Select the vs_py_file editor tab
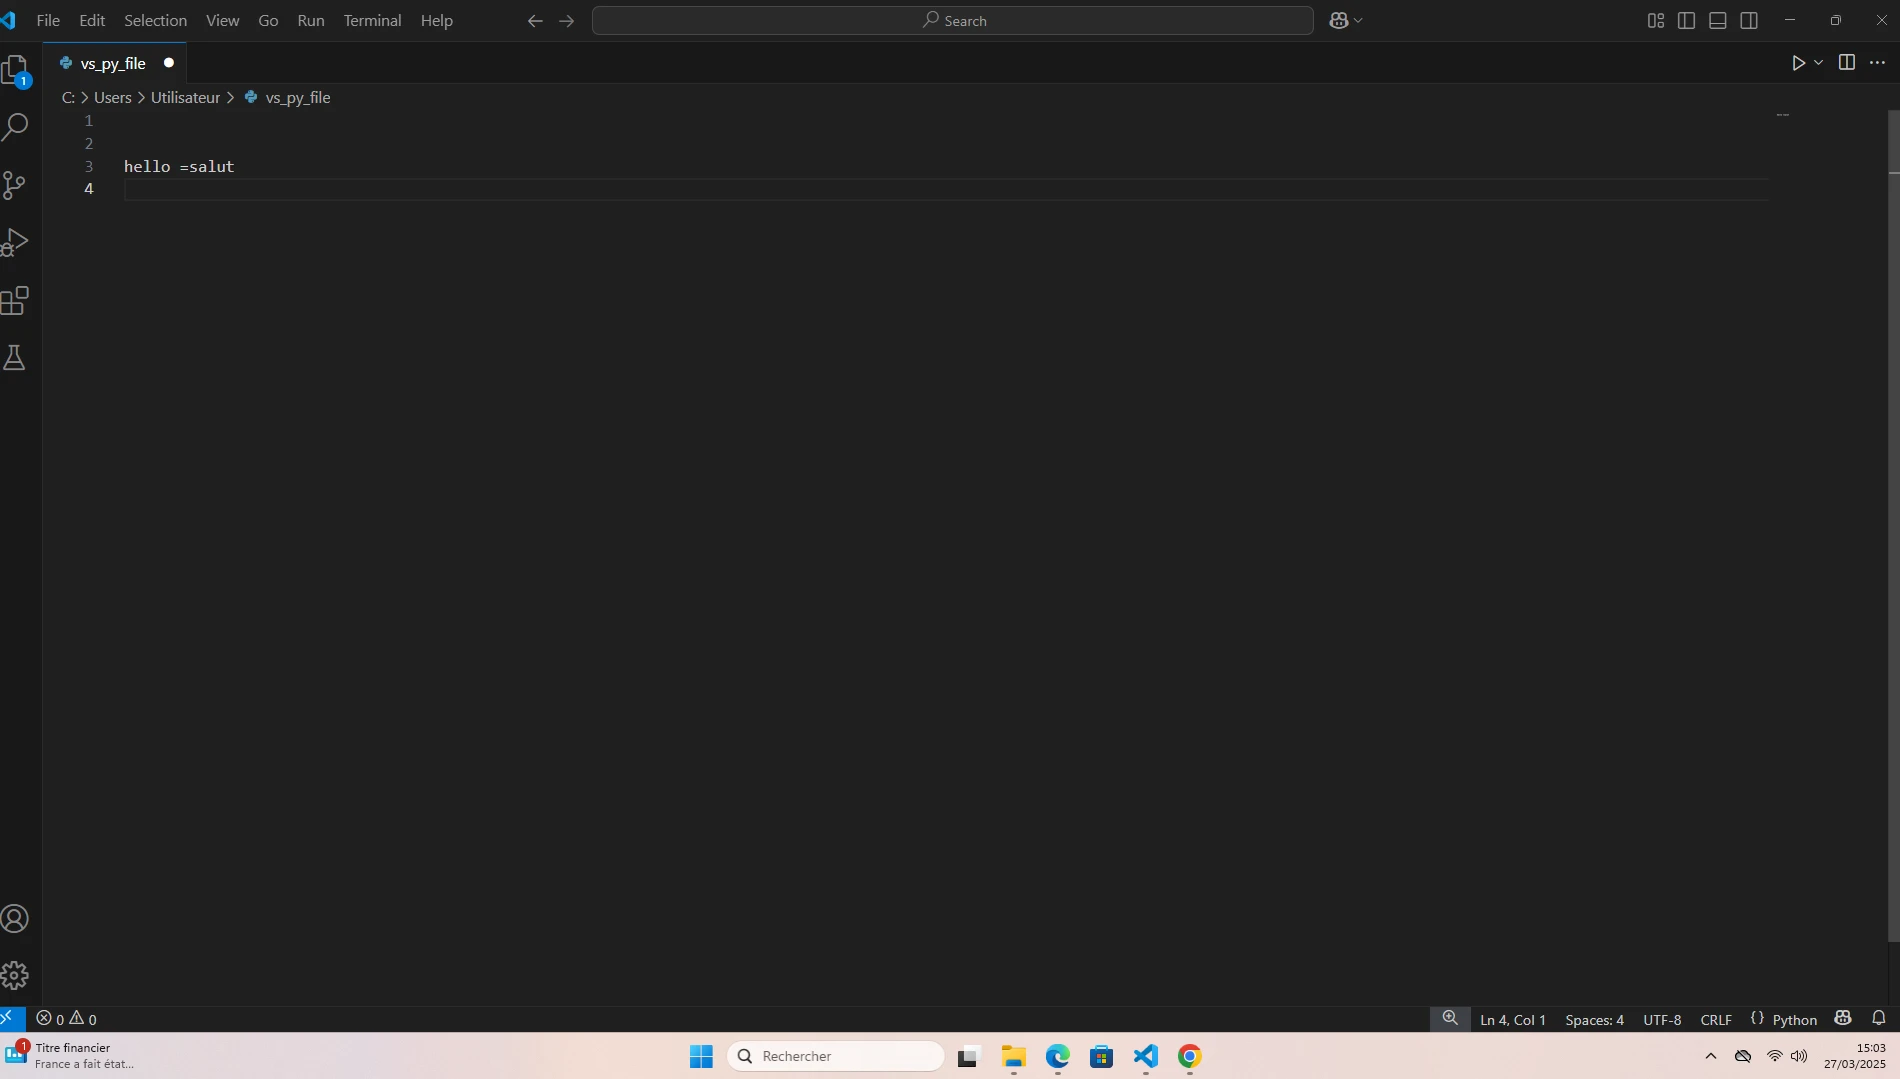Viewport: 1900px width, 1079px height. (x=113, y=63)
